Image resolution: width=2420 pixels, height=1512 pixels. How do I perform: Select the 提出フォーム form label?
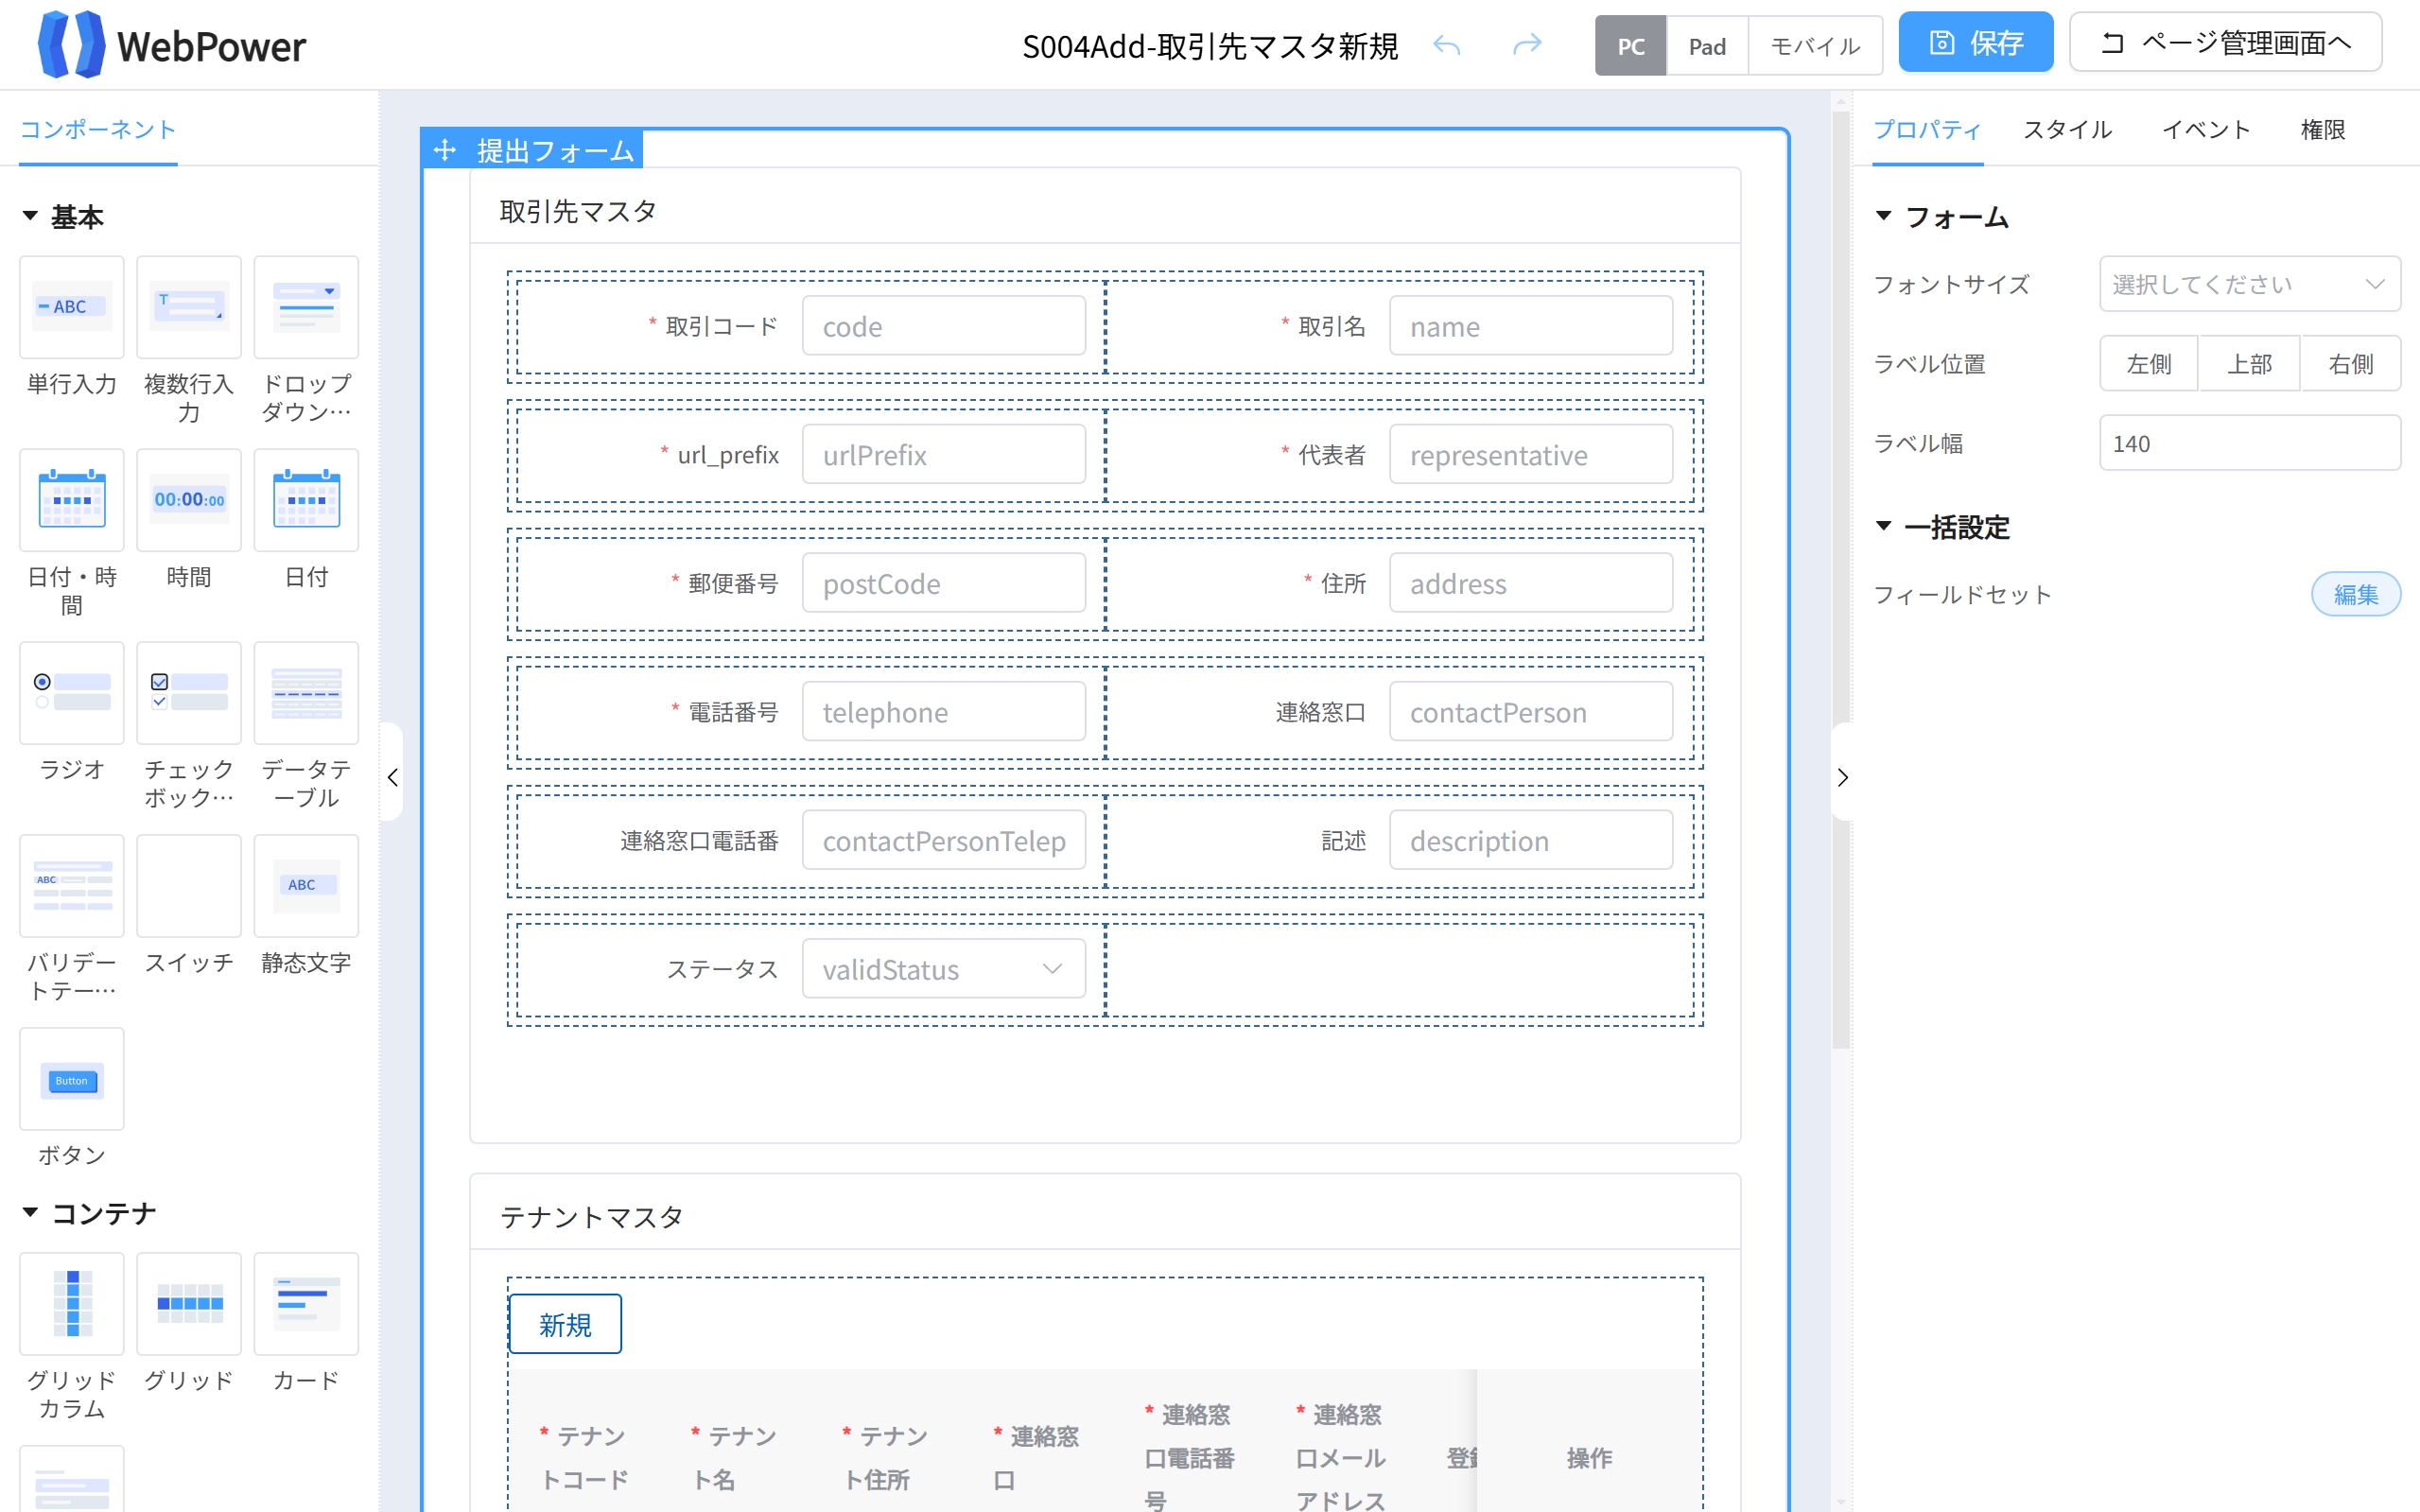click(x=555, y=150)
